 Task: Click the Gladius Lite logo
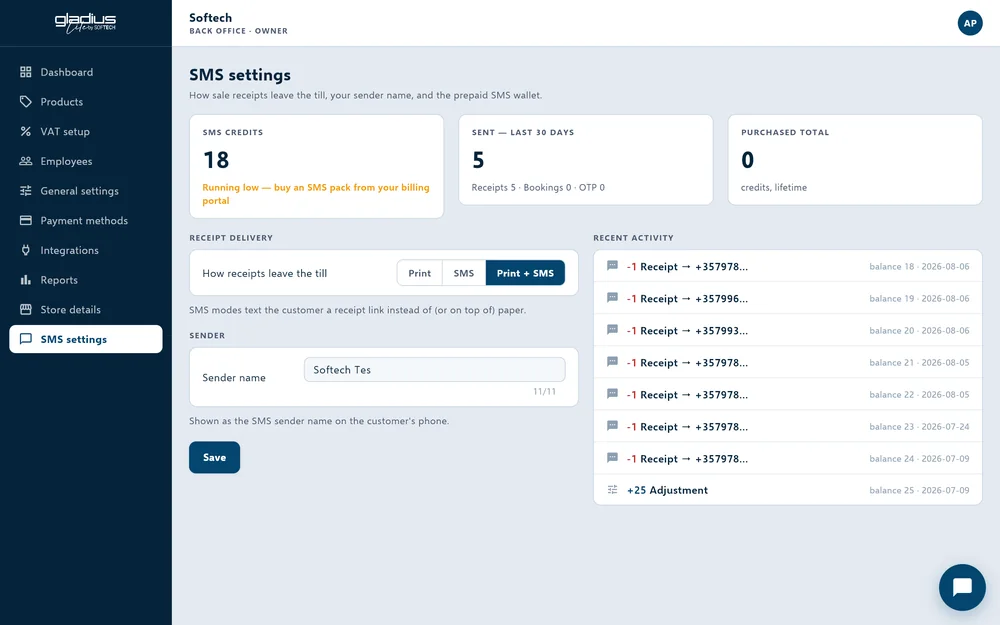pyautogui.click(x=85, y=23)
